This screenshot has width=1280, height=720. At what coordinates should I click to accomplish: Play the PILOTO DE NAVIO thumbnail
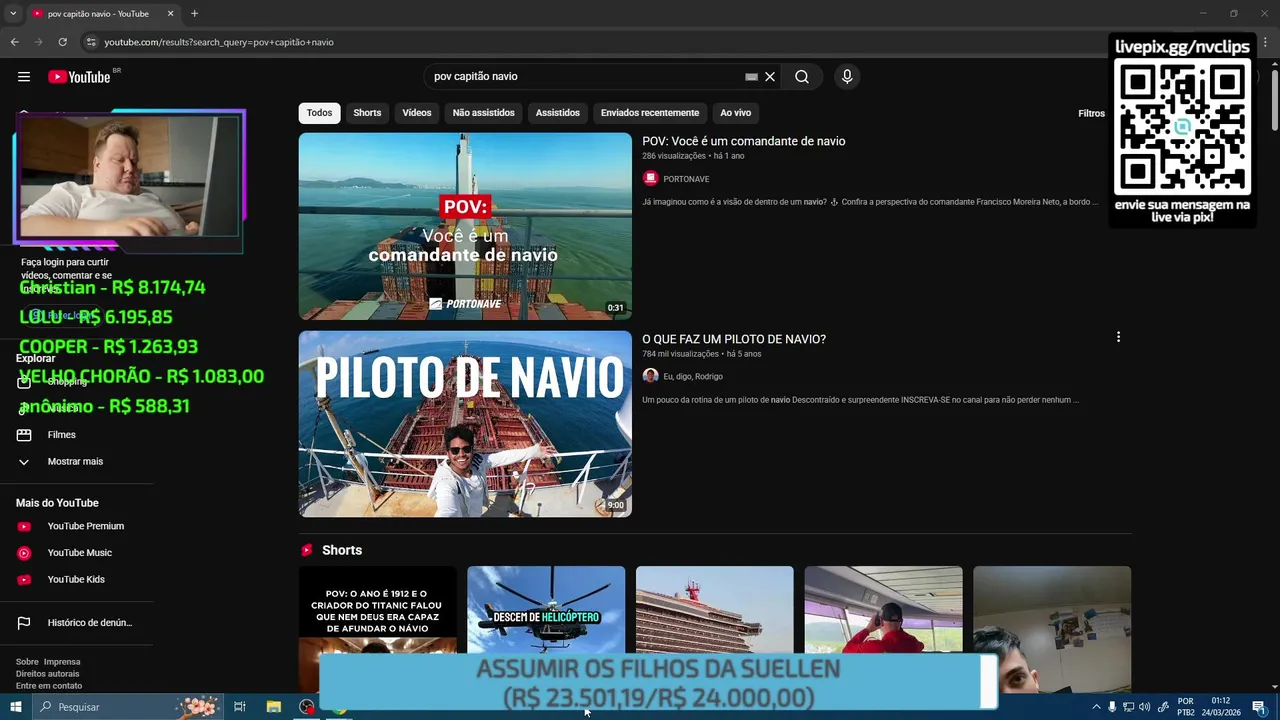pyautogui.click(x=465, y=424)
